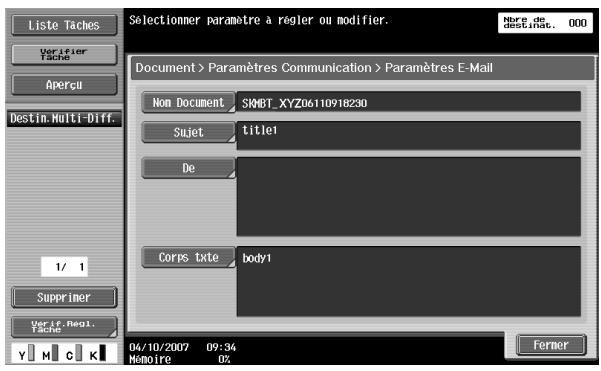Click the body1 text field
Image resolution: width=601 pixels, height=371 pixels.
coord(409,281)
